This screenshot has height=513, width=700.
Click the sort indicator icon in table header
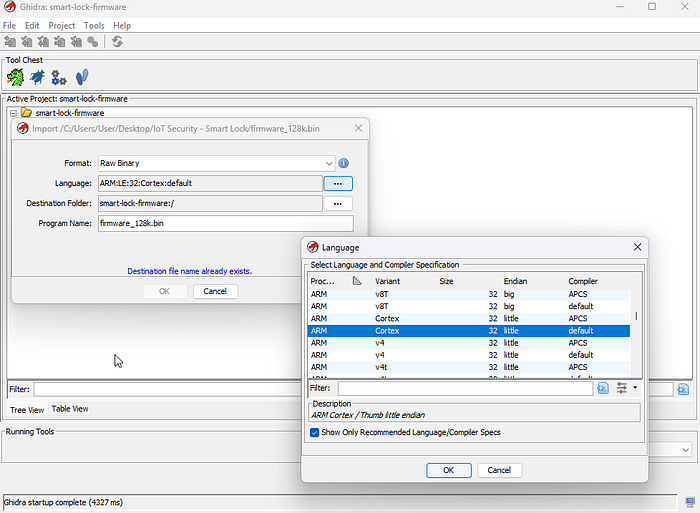pyautogui.click(x=357, y=281)
